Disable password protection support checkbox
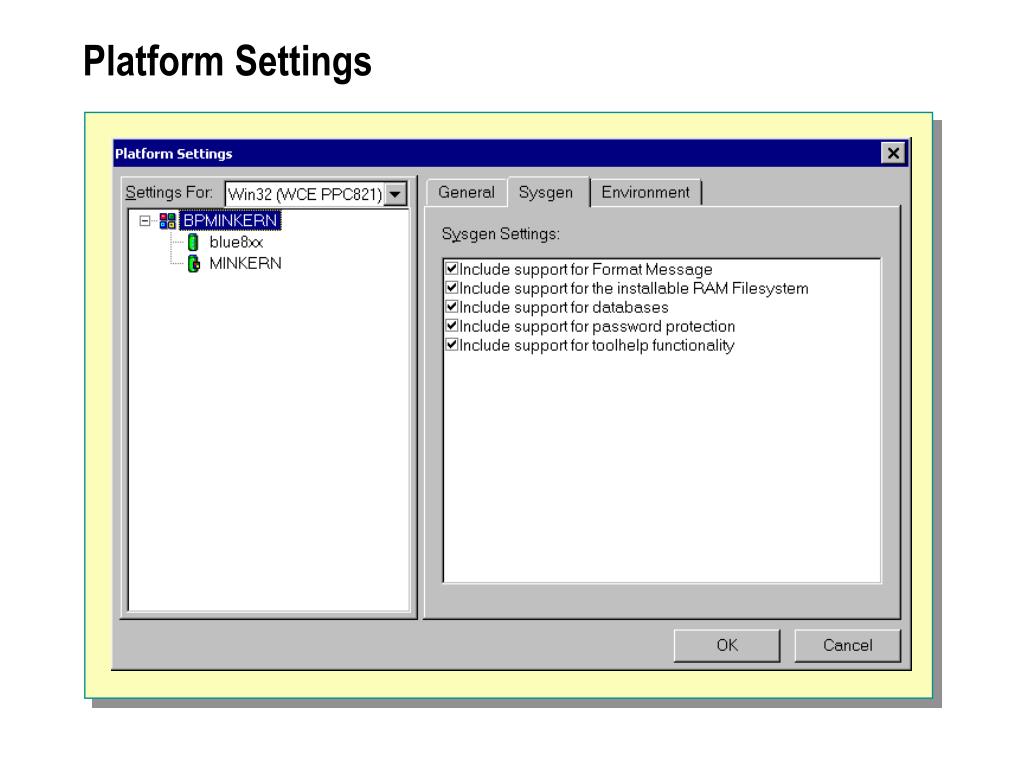 click(451, 325)
